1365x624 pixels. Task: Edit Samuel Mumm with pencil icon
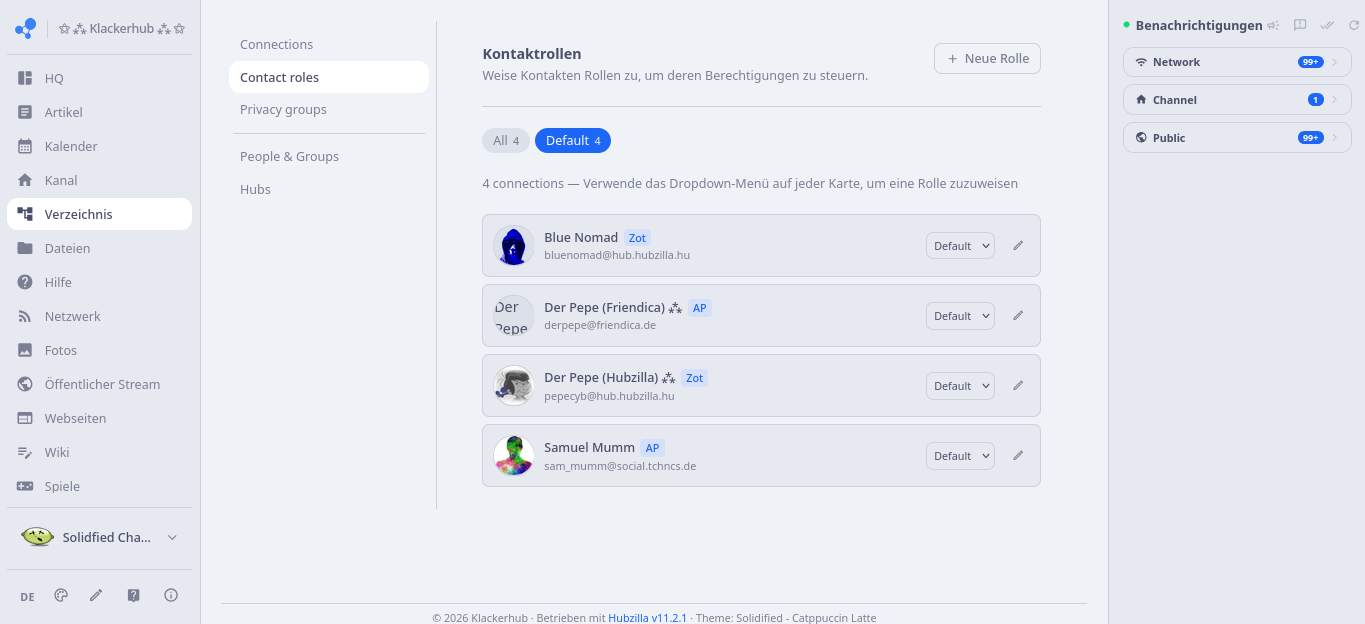1018,455
